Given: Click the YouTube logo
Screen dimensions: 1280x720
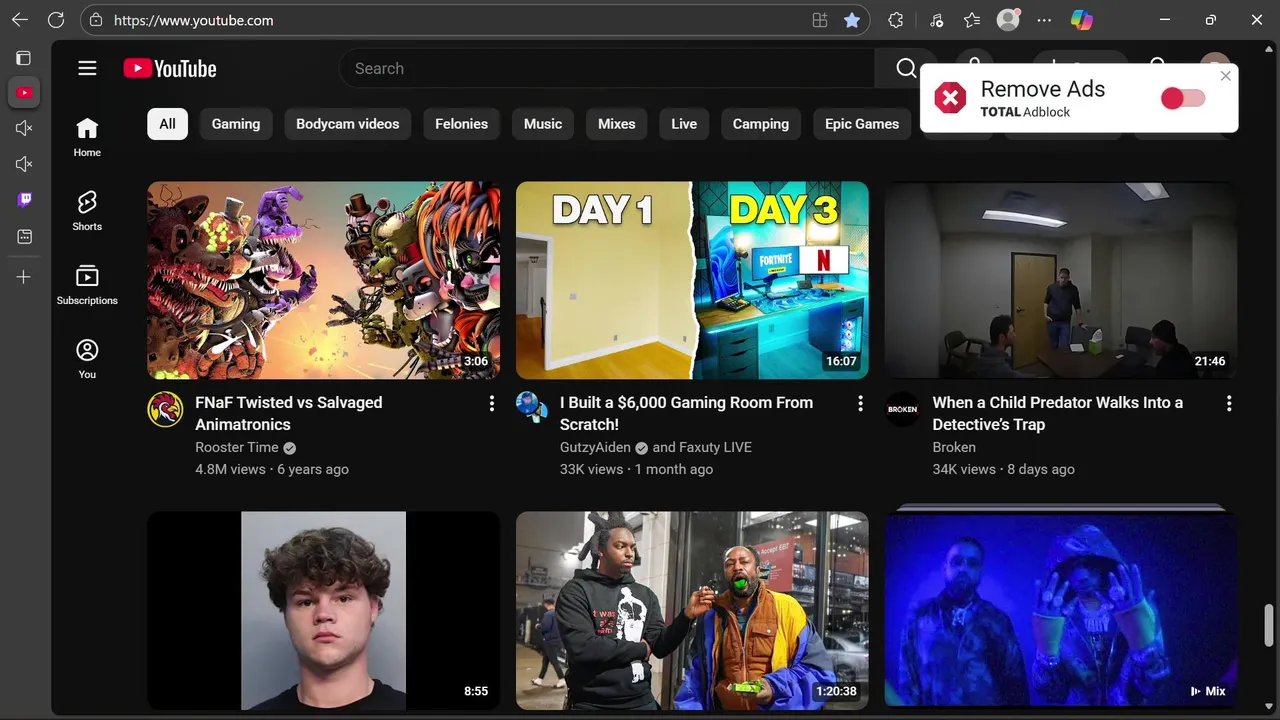Looking at the screenshot, I should pos(170,68).
